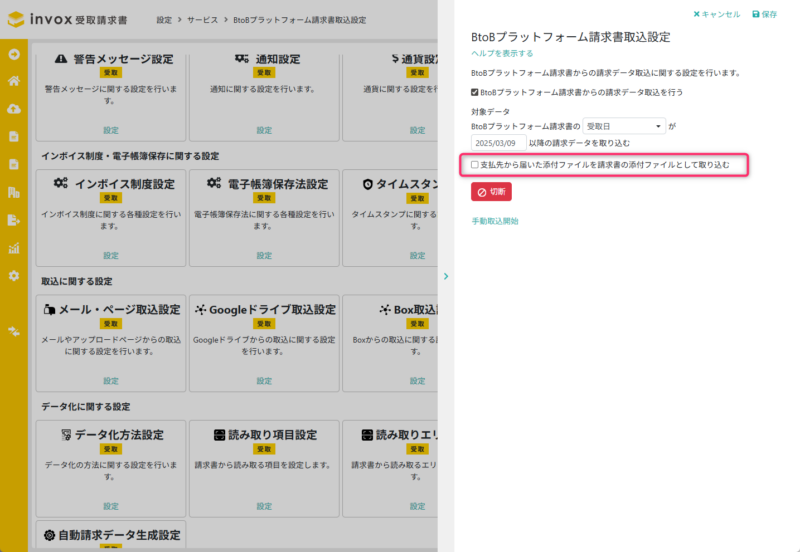Click 設定 link under 通知設定
800x552 pixels.
(264, 130)
